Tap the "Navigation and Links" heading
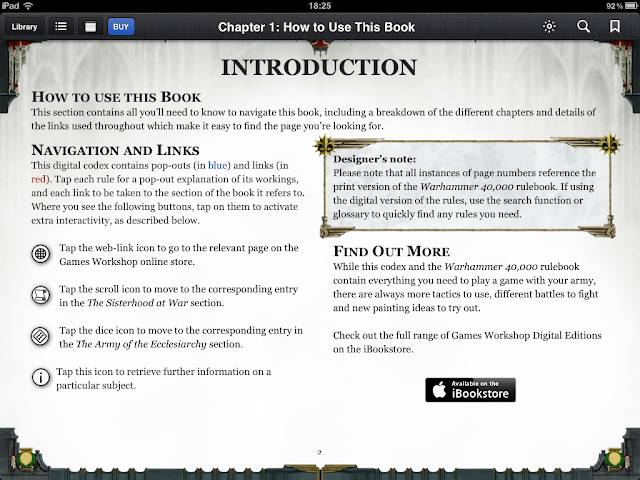This screenshot has height=480, width=640. click(116, 150)
